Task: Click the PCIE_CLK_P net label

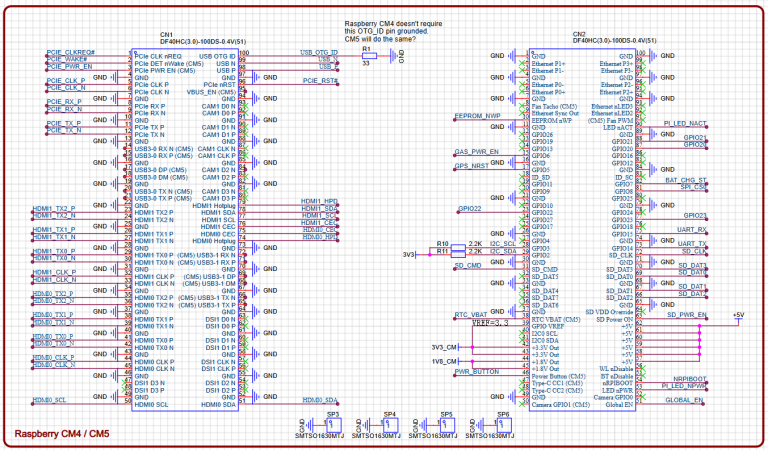Action: [66, 81]
